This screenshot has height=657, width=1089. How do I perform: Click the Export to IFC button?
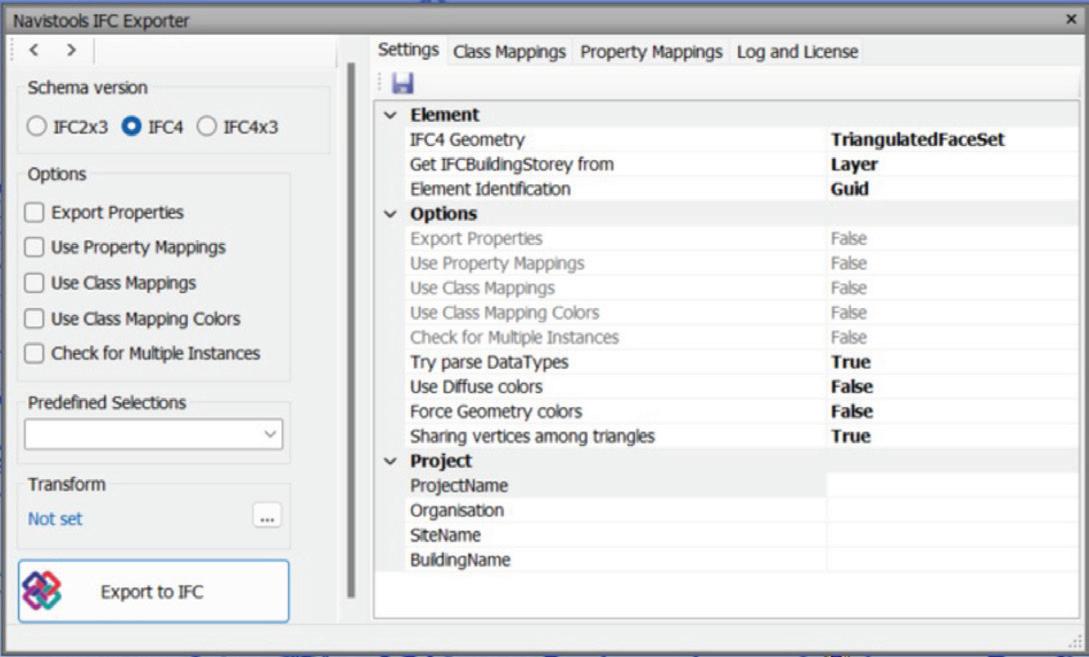[x=153, y=591]
